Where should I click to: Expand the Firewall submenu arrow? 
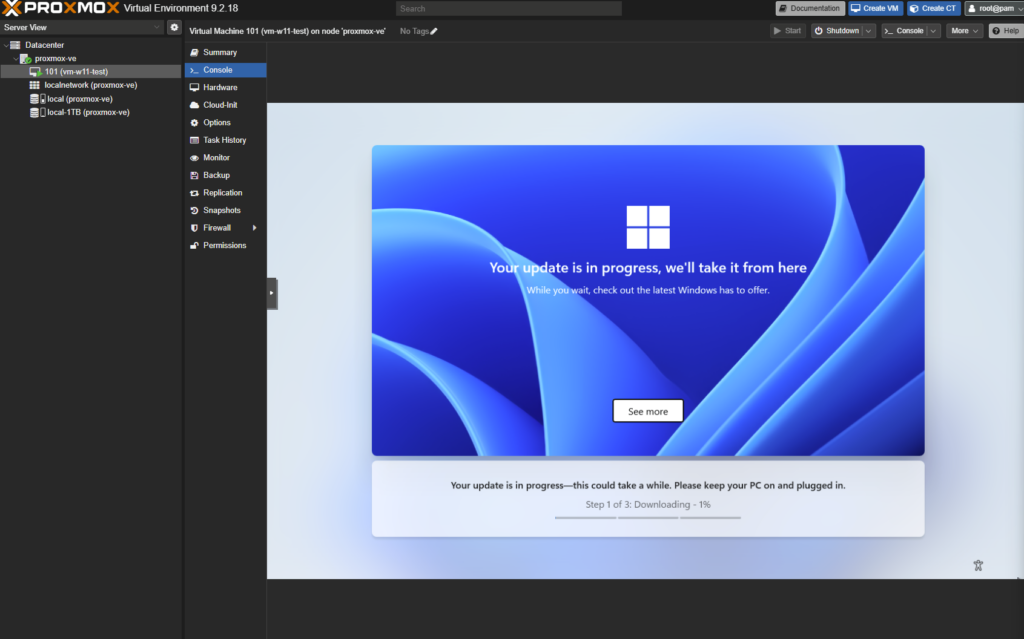point(255,228)
